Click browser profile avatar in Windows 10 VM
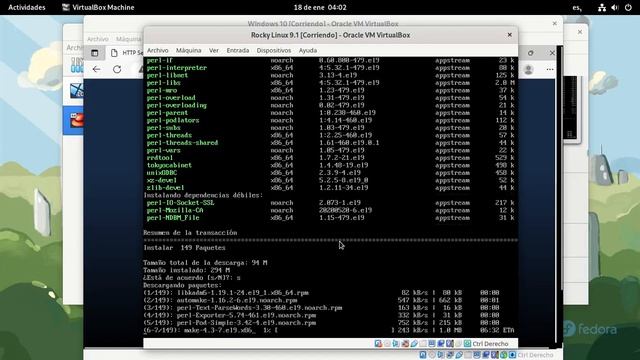This screenshot has width=640, height=360. [x=529, y=69]
